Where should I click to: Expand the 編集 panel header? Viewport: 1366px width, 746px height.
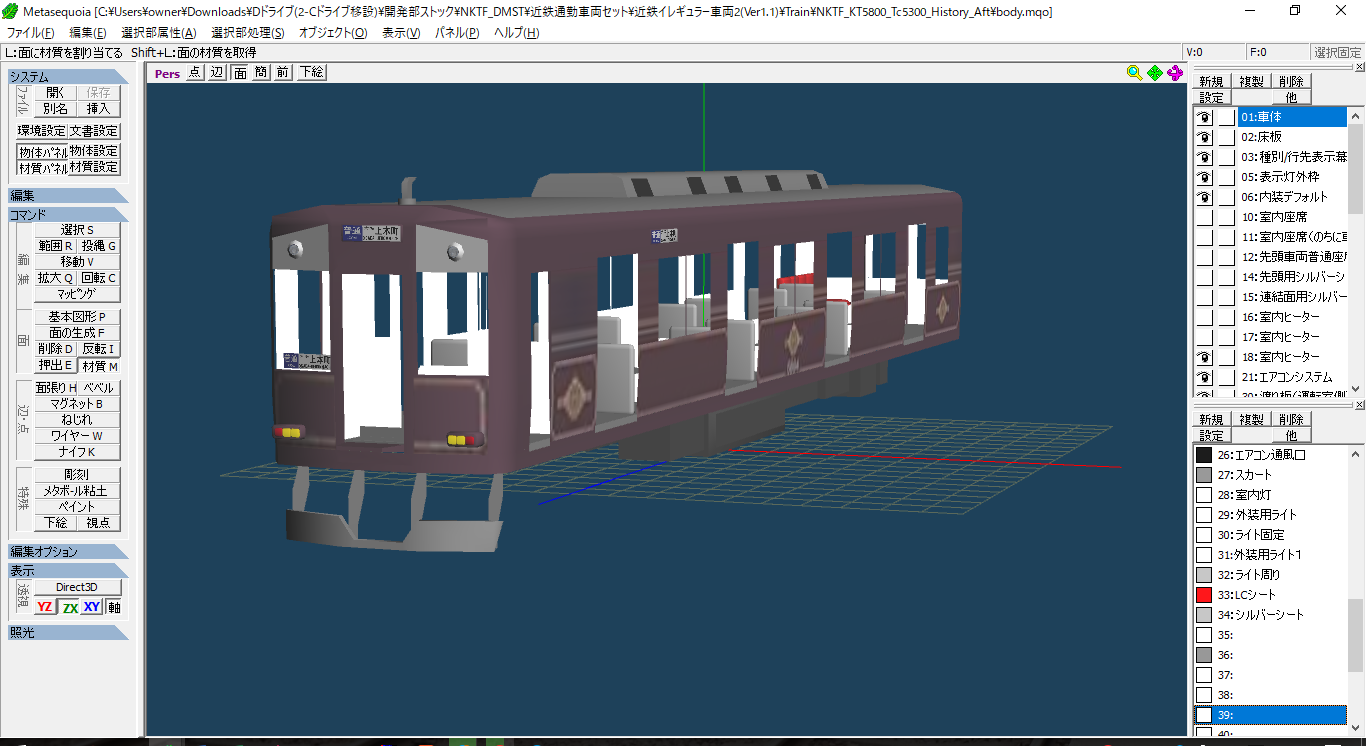pyautogui.click(x=68, y=196)
